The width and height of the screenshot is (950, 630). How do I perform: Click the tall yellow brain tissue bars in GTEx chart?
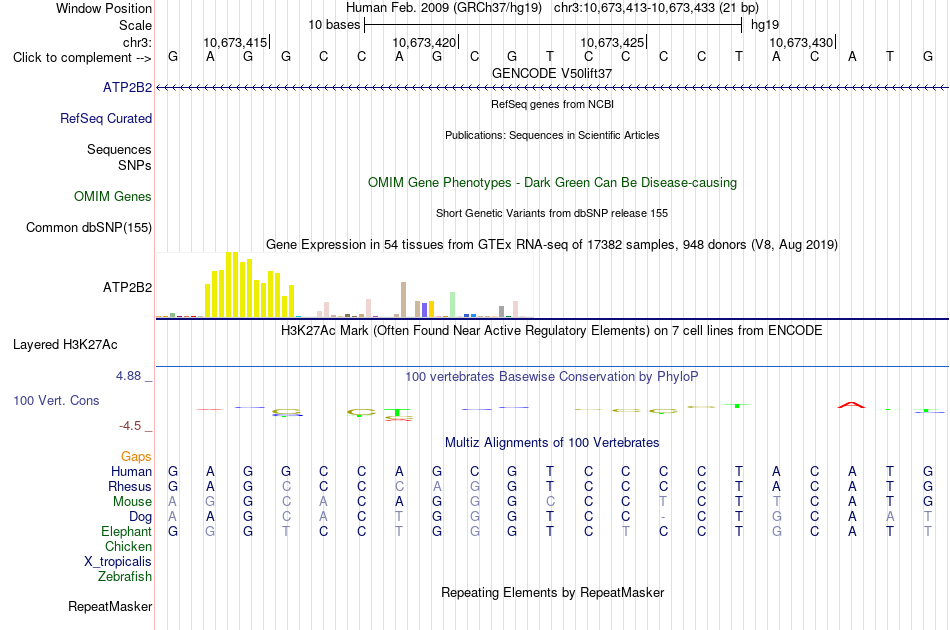pyautogui.click(x=250, y=285)
